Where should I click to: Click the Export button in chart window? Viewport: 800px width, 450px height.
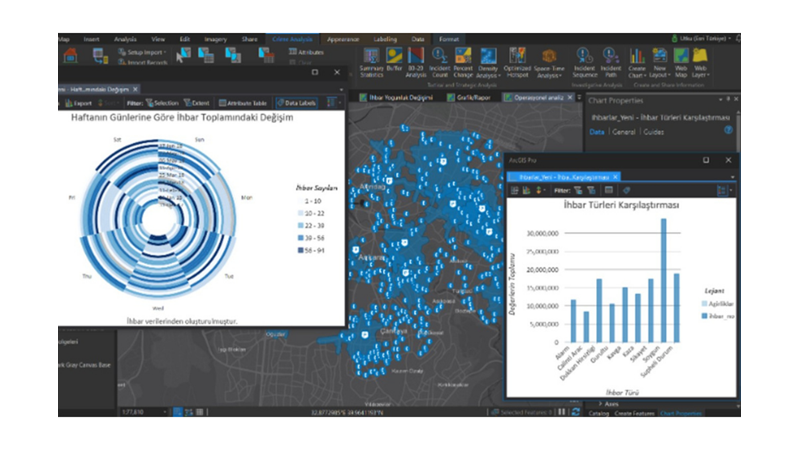(x=80, y=102)
